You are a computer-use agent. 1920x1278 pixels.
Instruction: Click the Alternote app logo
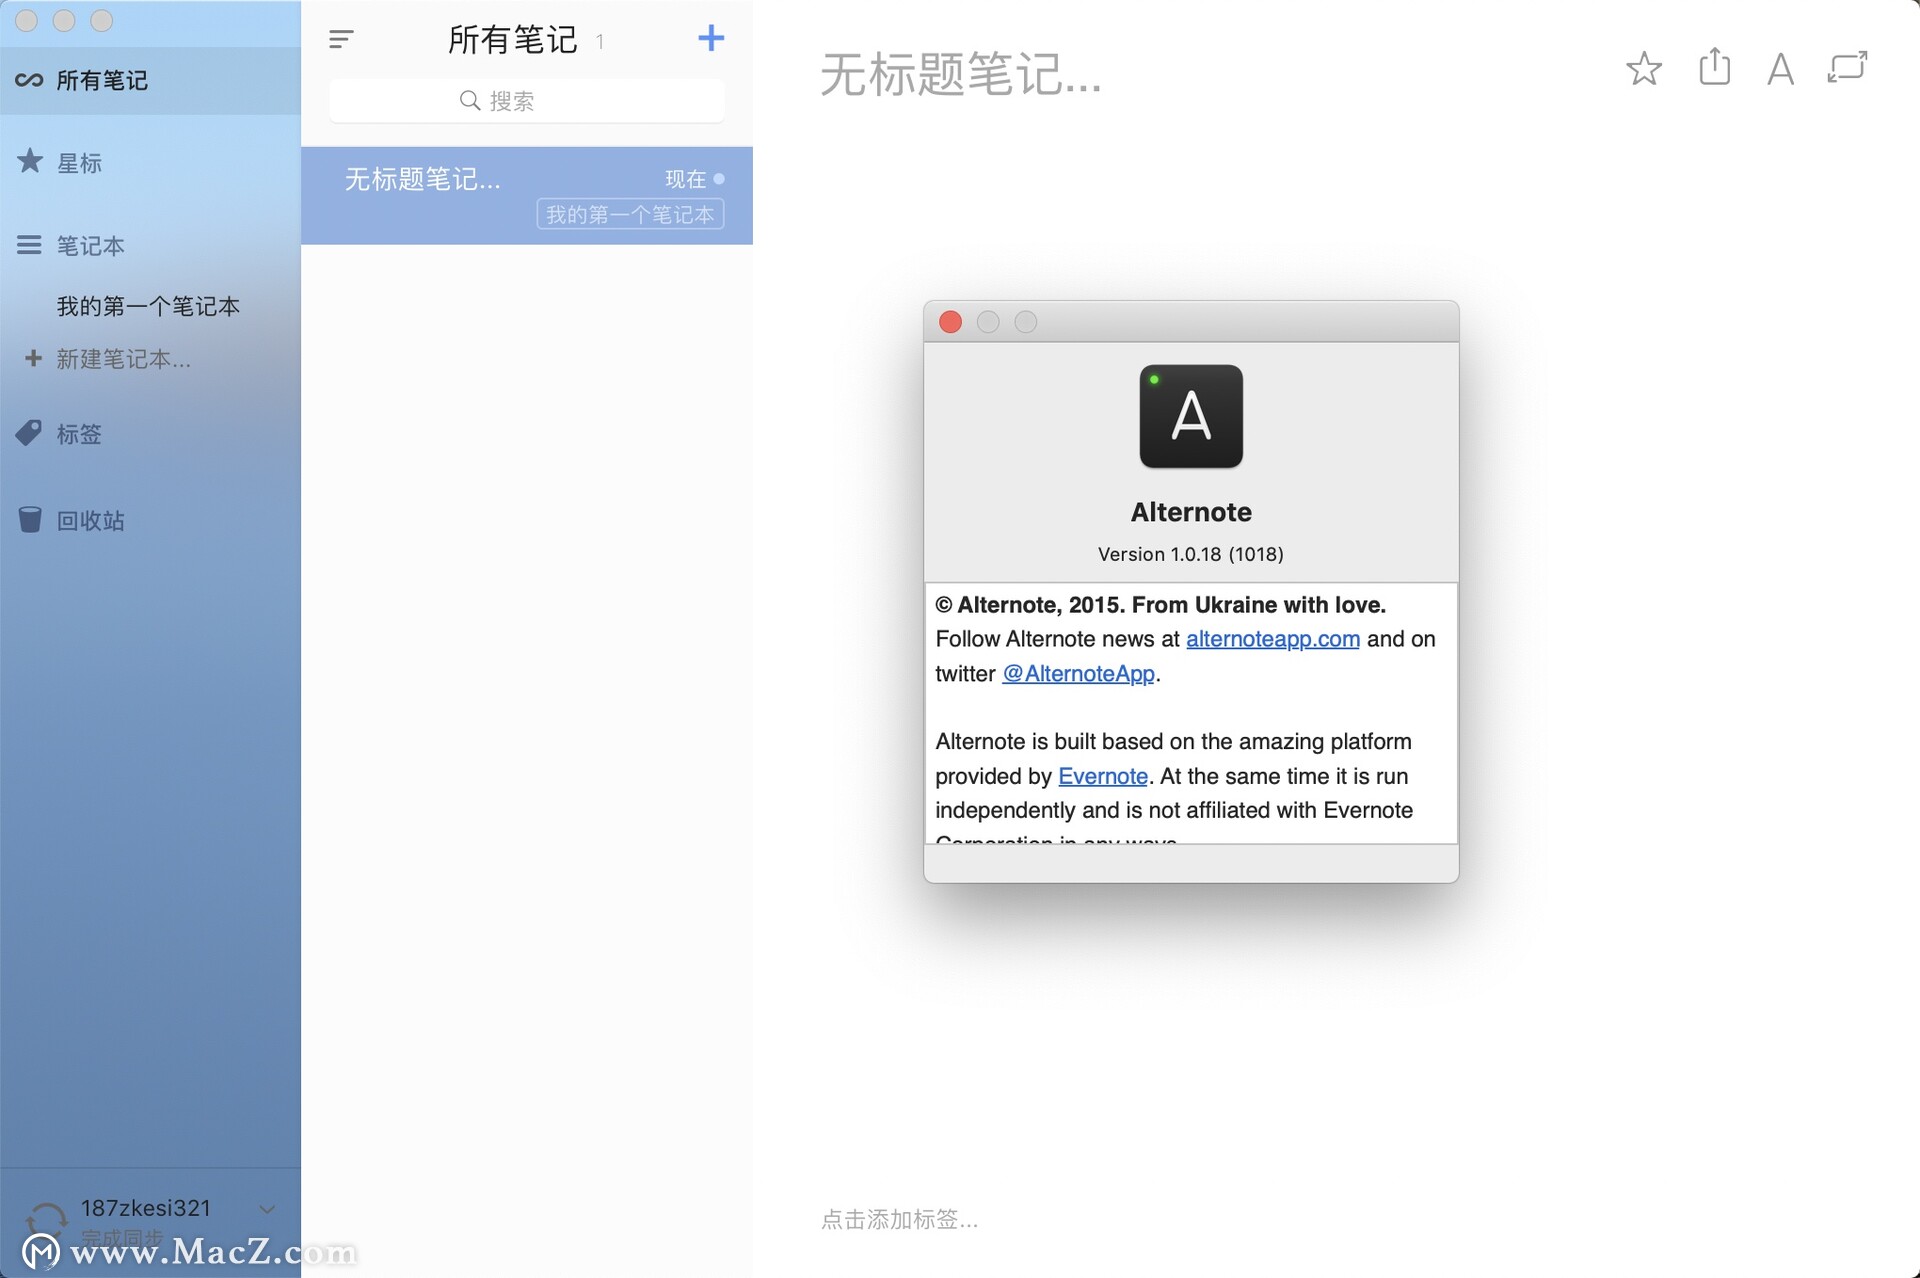click(1190, 416)
